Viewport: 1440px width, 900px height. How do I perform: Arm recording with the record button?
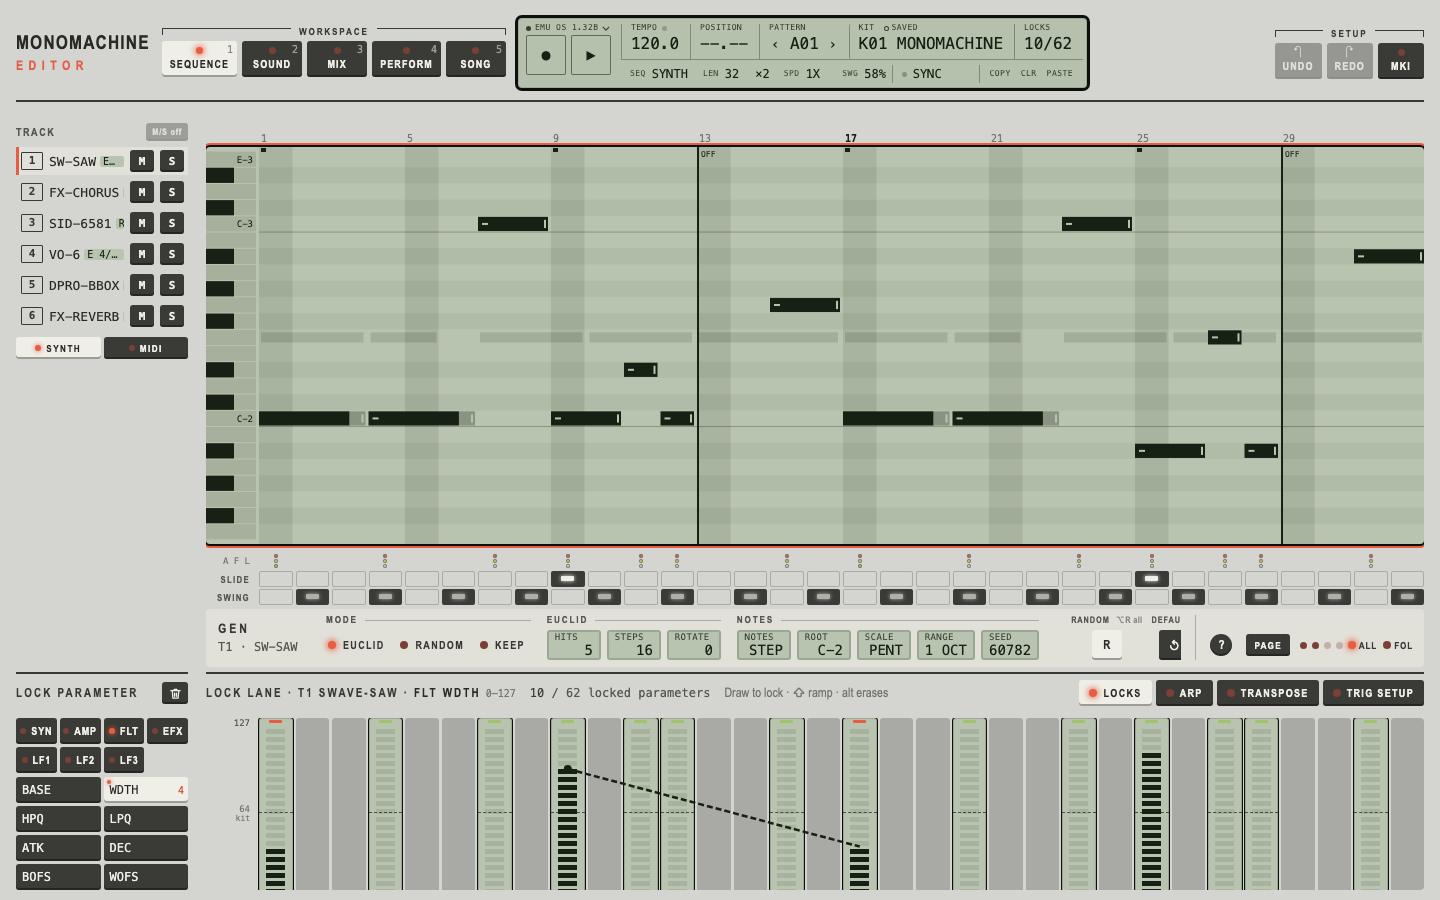tap(546, 56)
